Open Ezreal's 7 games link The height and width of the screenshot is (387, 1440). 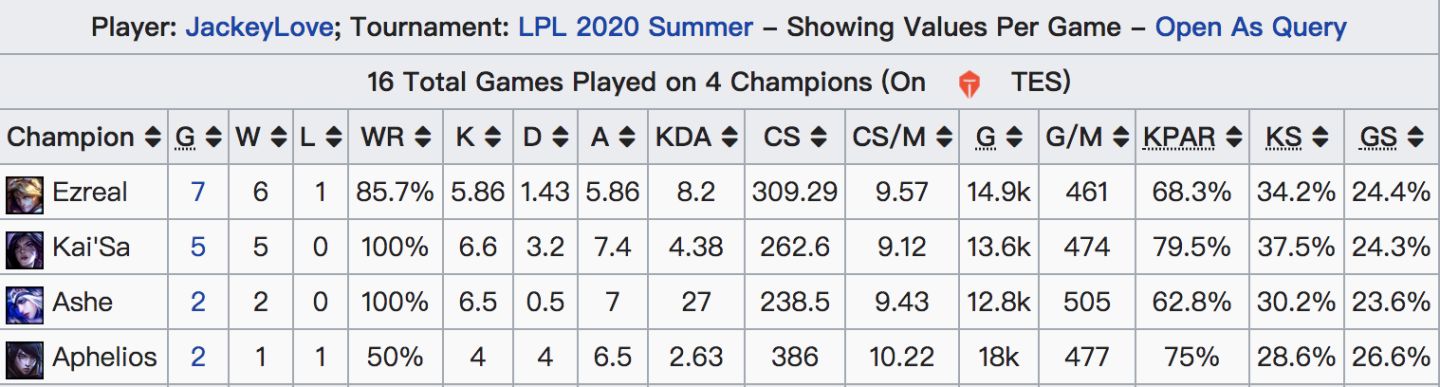click(x=198, y=192)
